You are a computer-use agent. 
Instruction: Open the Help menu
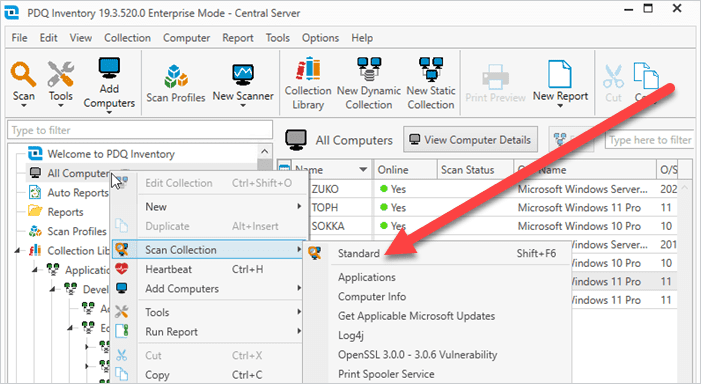tap(362, 38)
